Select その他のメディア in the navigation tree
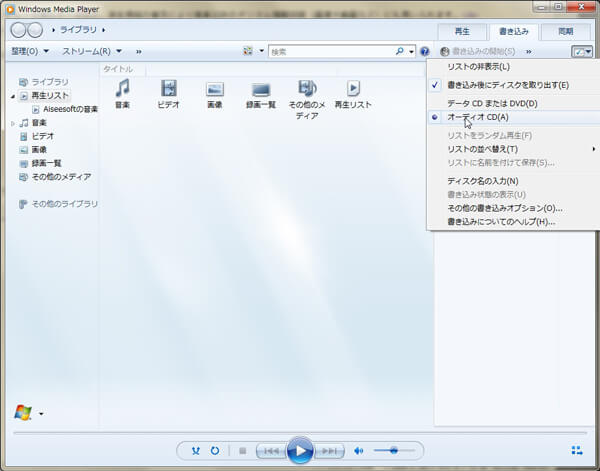This screenshot has height=471, width=600. [x=61, y=177]
